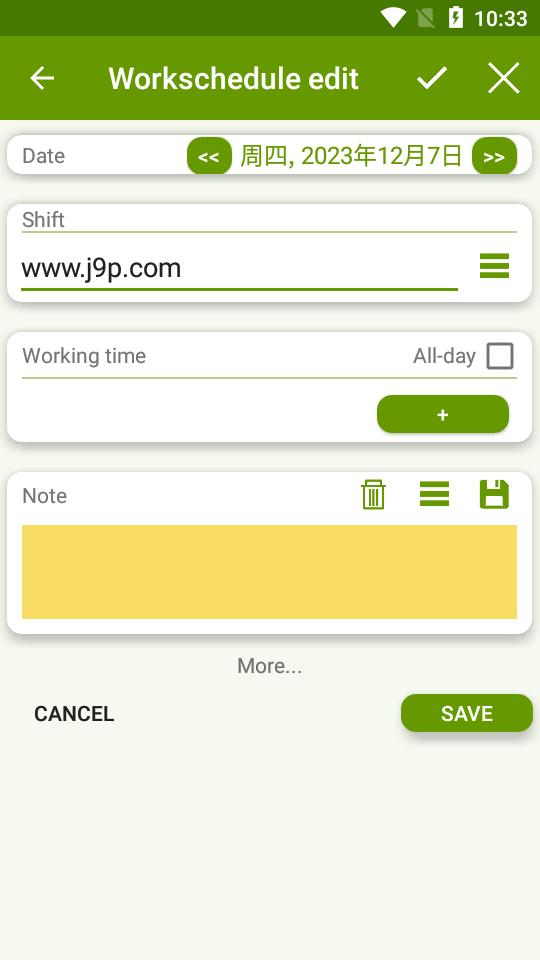The width and height of the screenshot is (540, 960).
Task: Tap the battery status icon
Action: [x=456, y=18]
